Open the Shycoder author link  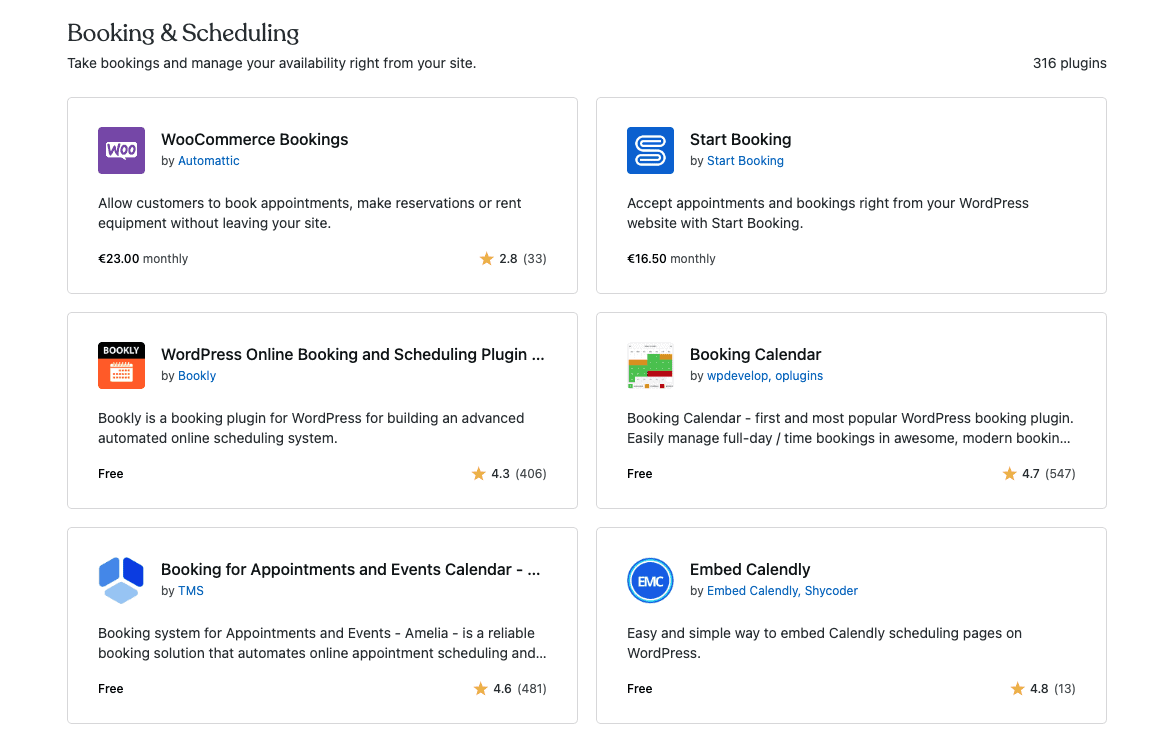click(831, 591)
